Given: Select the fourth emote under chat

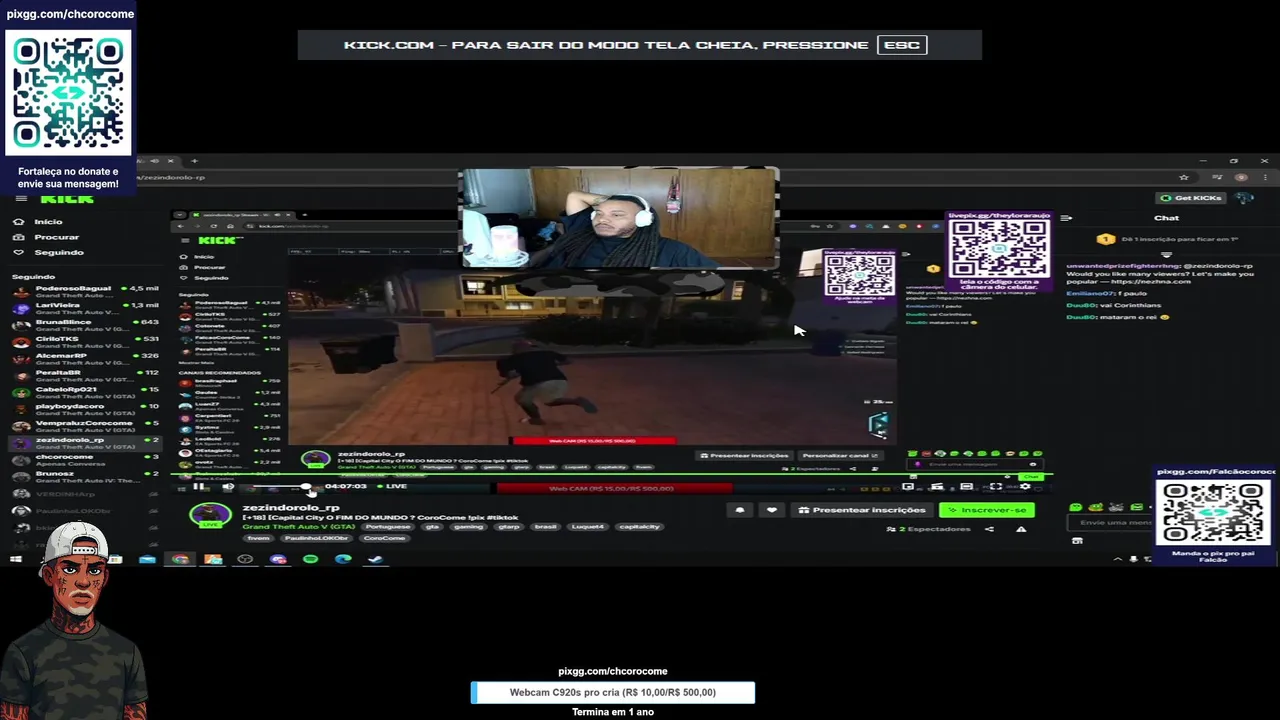Looking at the screenshot, I should (1136, 507).
